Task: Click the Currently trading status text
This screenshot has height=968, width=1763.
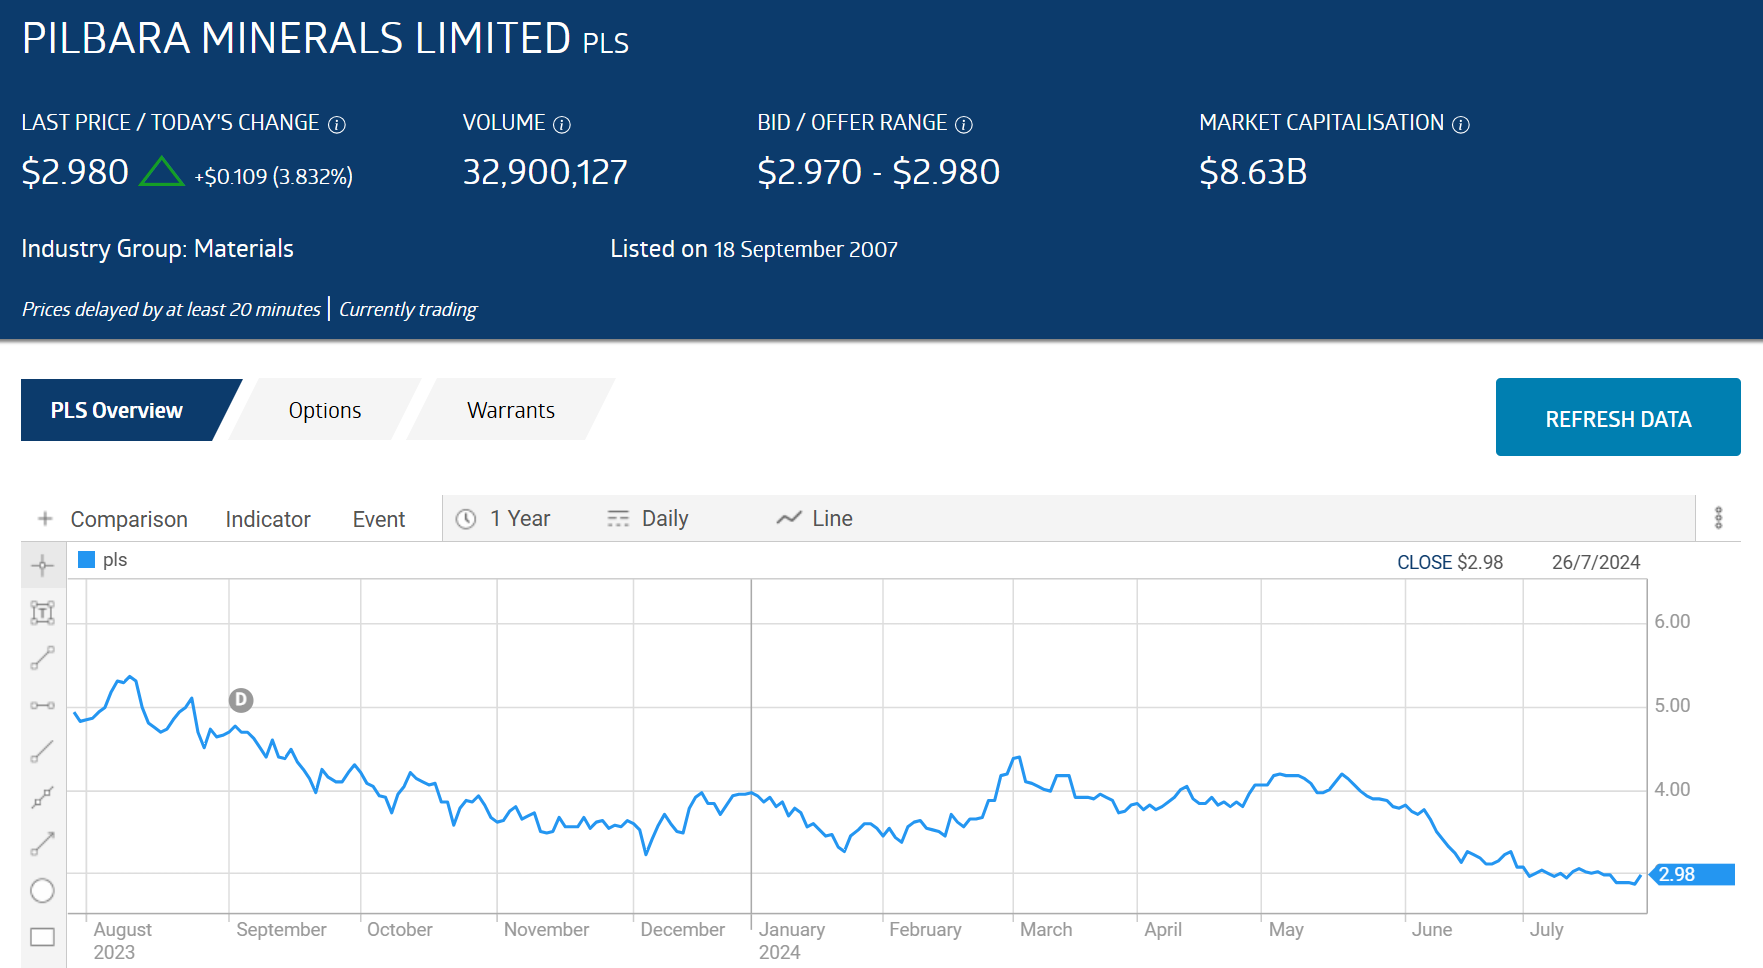Action: (x=408, y=309)
